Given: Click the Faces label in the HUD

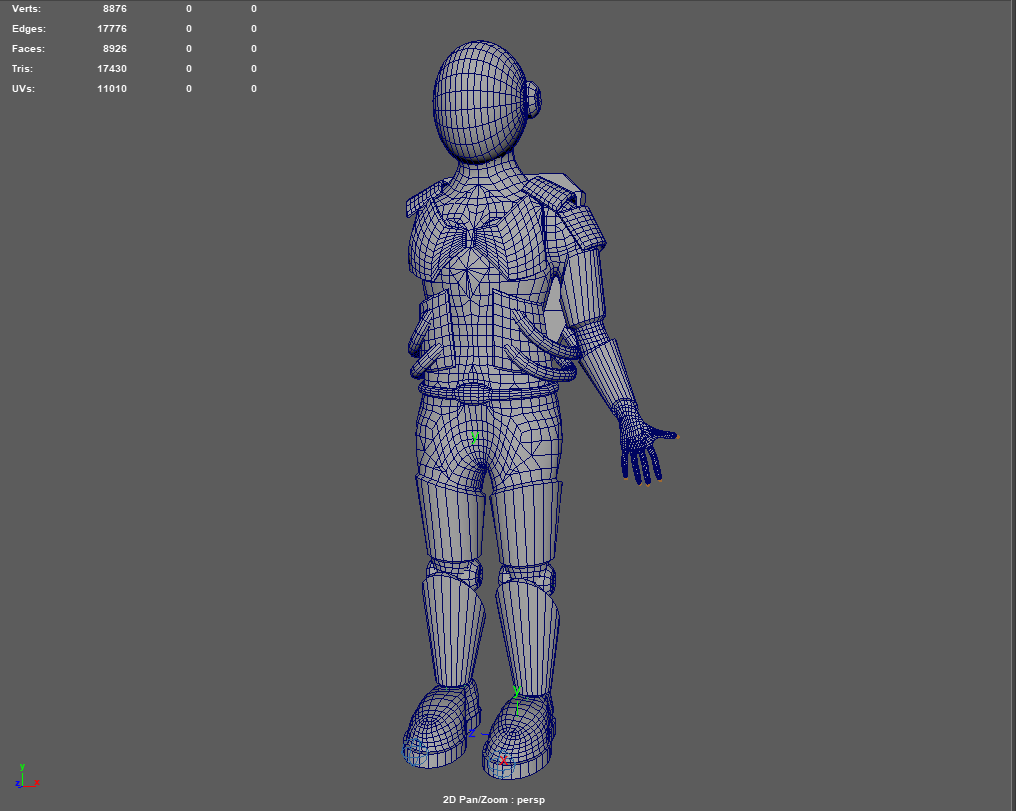Looking at the screenshot, I should tap(28, 49).
